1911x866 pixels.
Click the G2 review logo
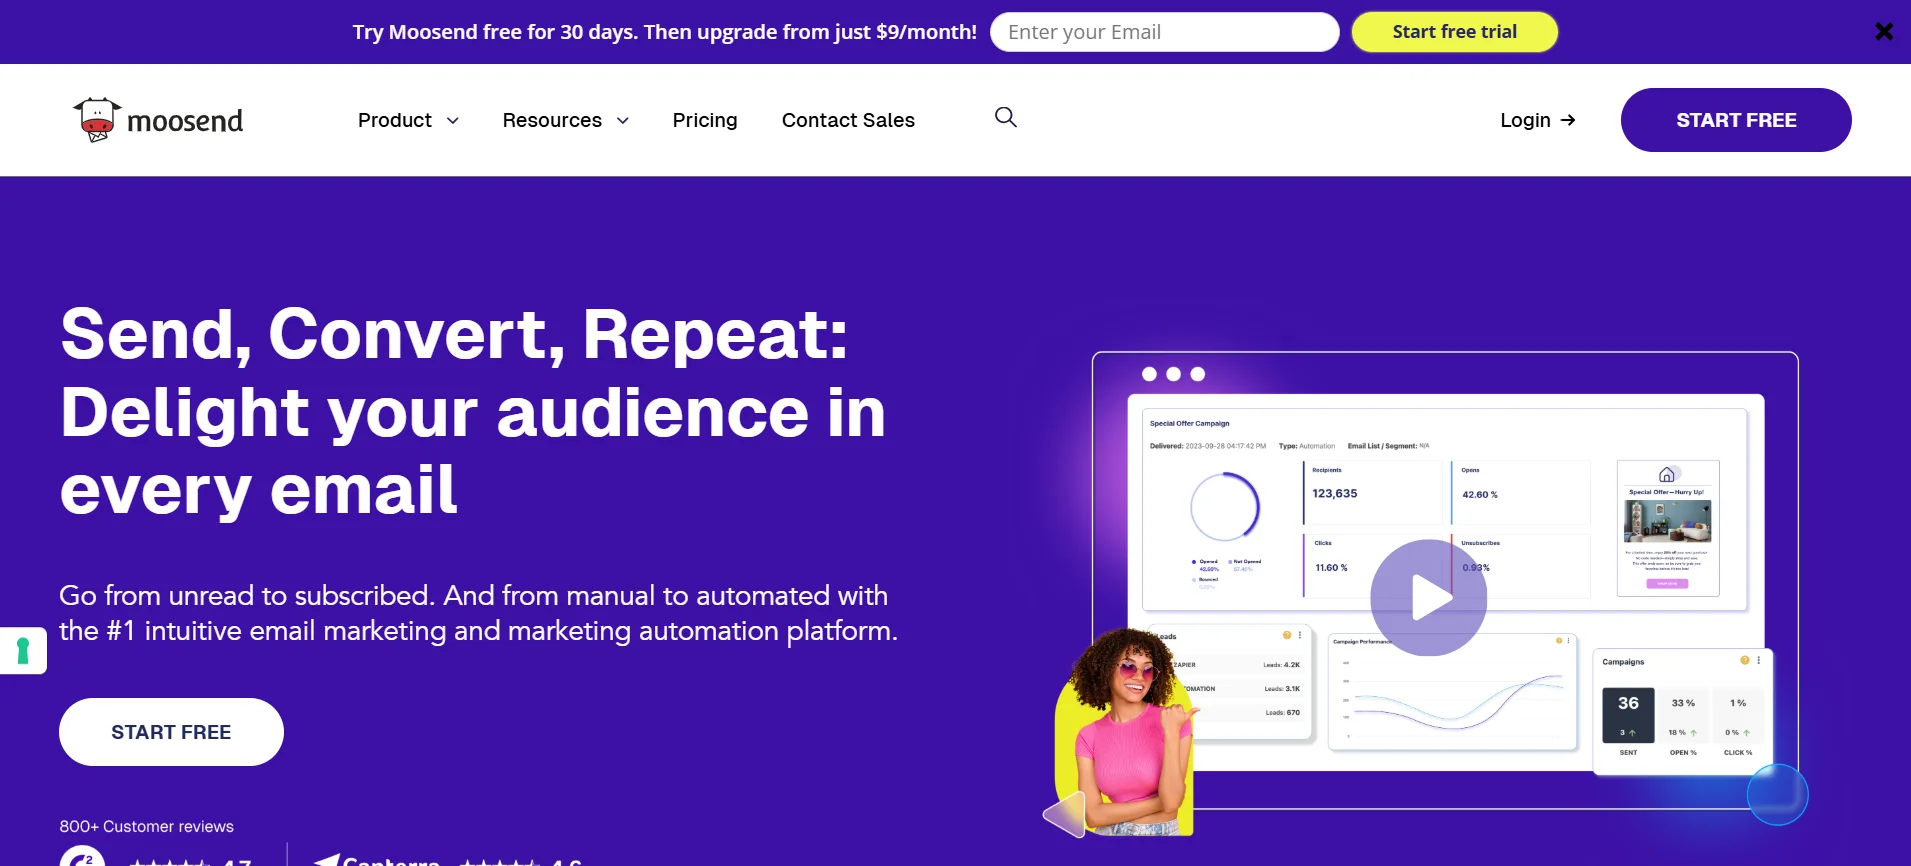point(82,858)
